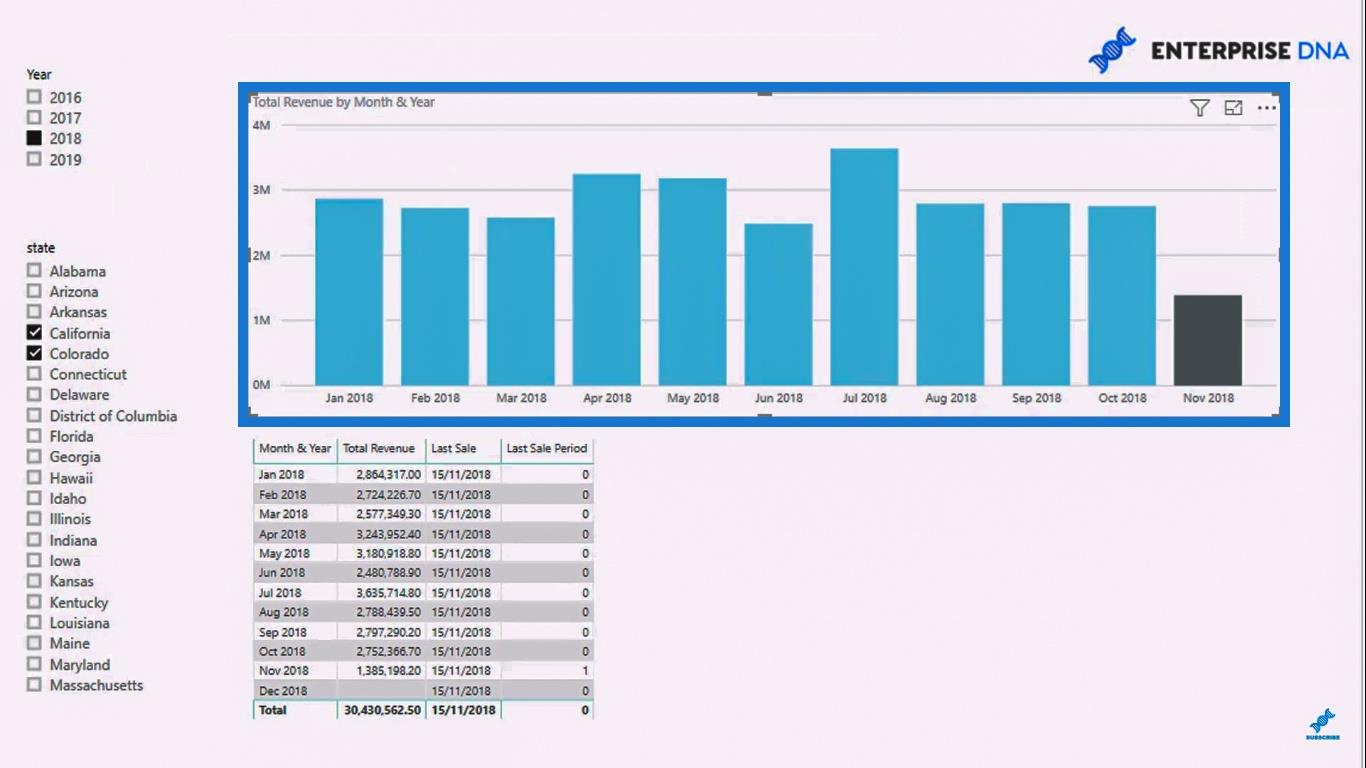Open the chart's More options ellipsis

click(x=1267, y=108)
